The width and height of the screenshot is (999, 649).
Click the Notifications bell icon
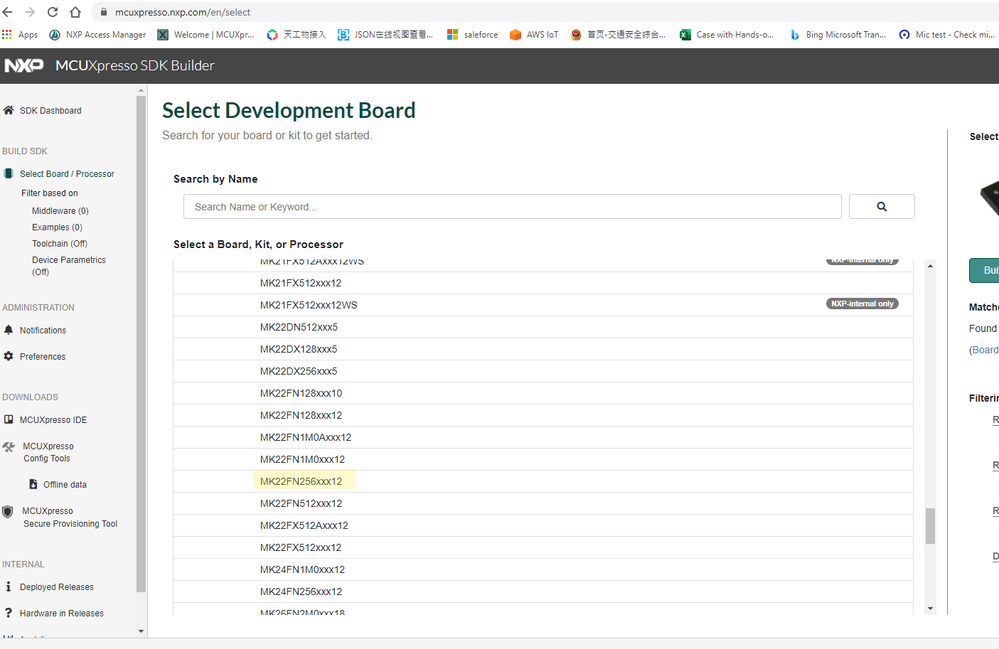coord(9,330)
